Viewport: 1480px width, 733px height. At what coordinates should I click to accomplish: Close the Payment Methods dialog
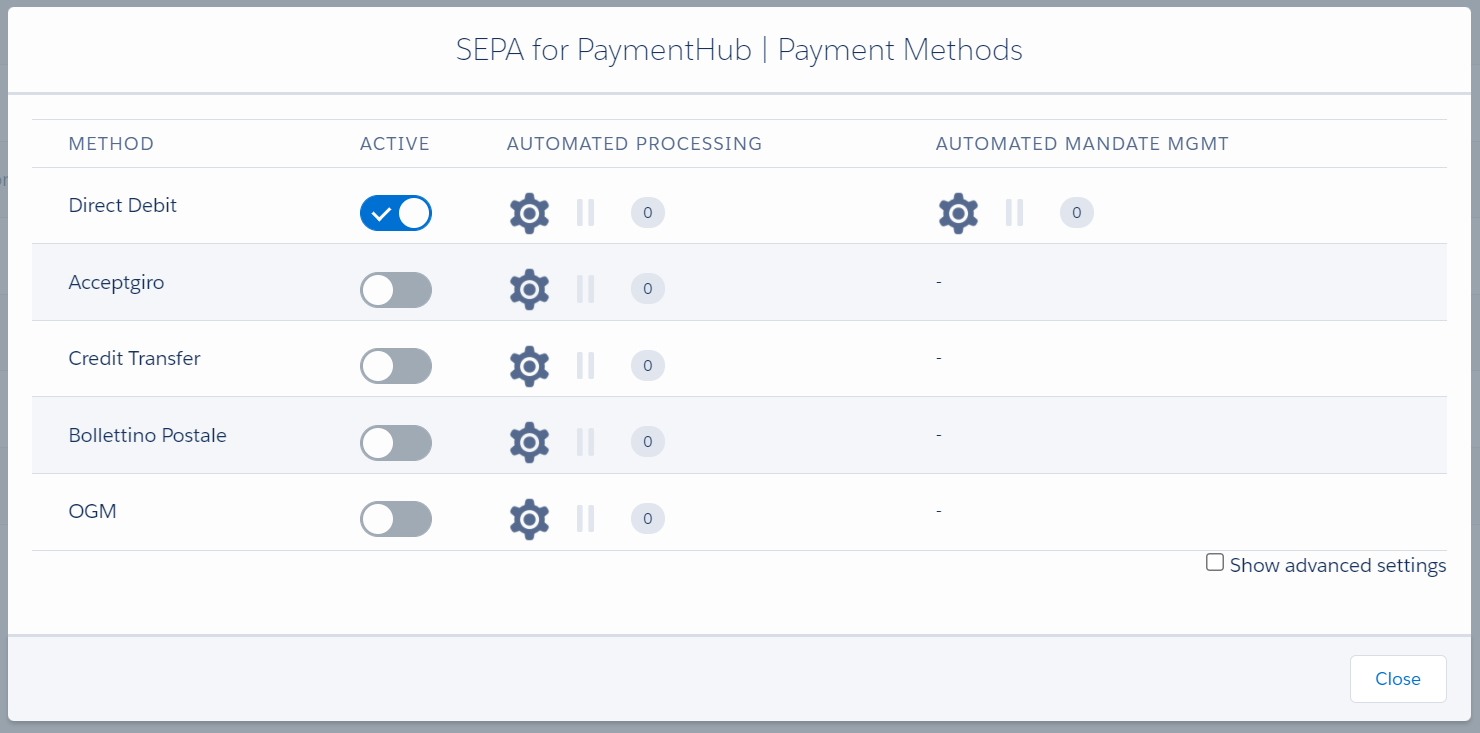coord(1397,678)
